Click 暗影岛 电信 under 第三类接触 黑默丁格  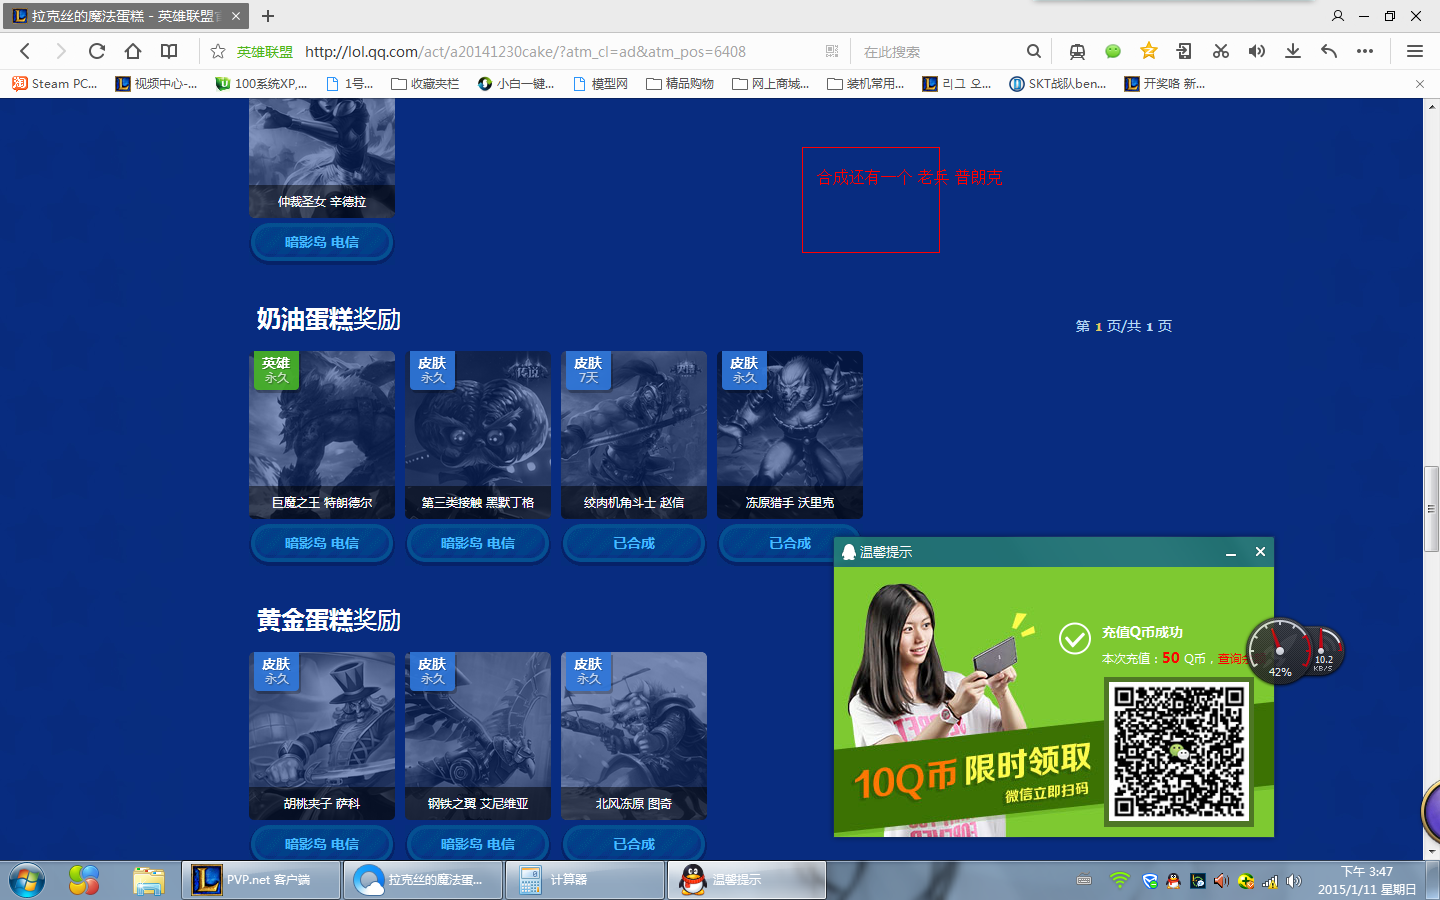coord(477,543)
